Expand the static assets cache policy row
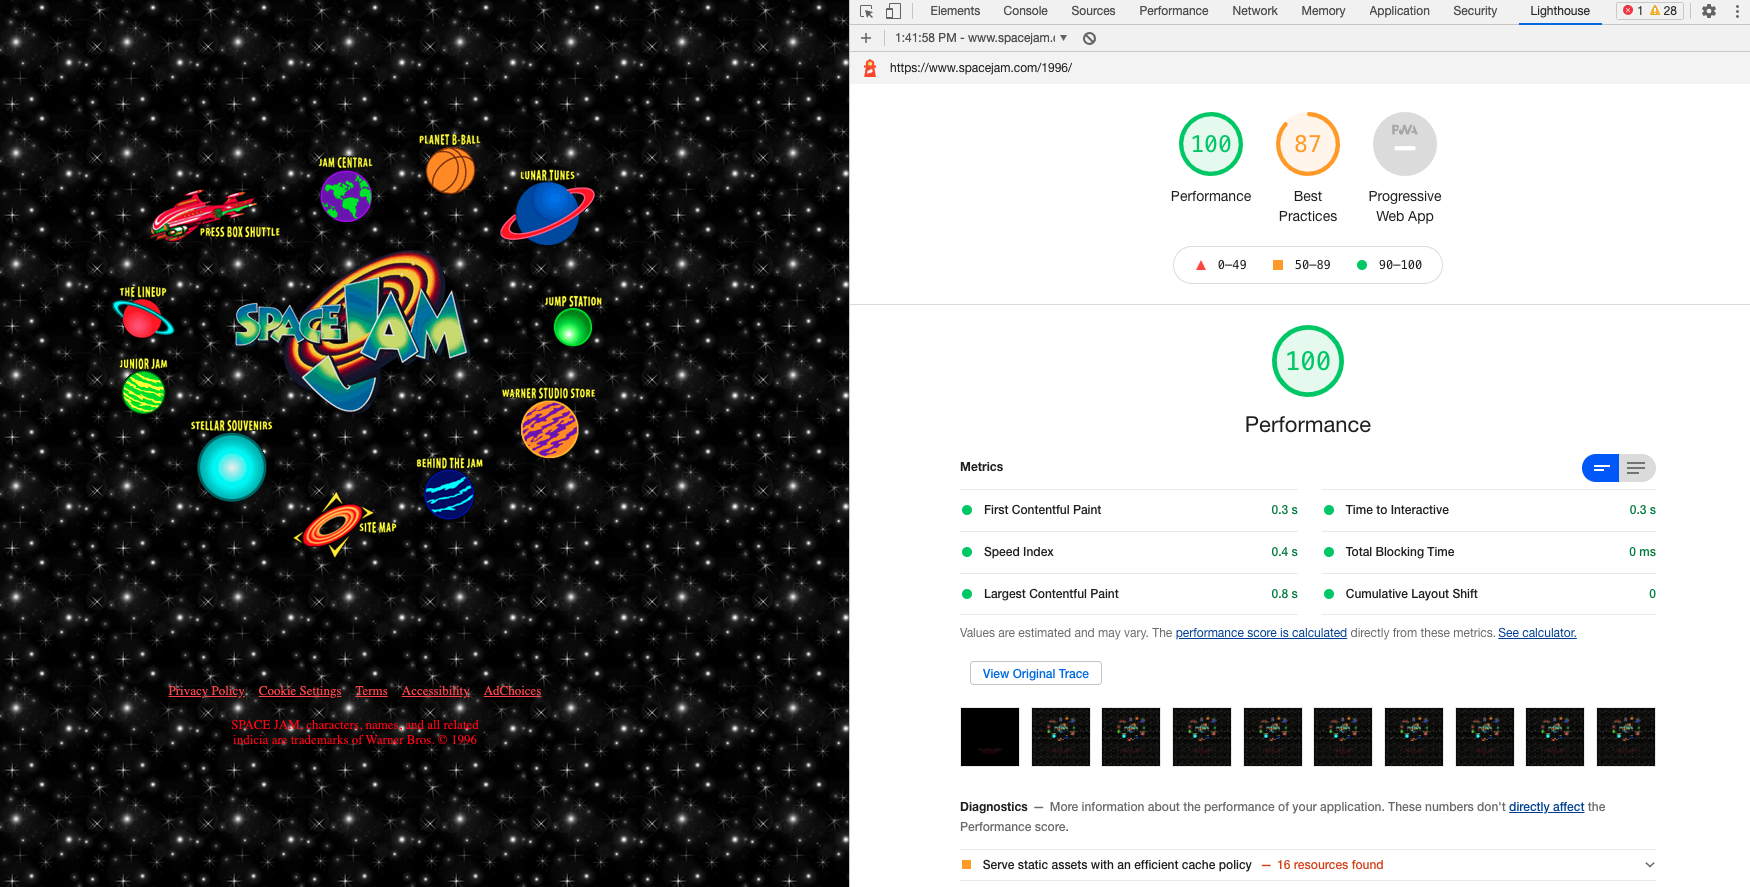The width and height of the screenshot is (1750, 887). pos(1649,865)
